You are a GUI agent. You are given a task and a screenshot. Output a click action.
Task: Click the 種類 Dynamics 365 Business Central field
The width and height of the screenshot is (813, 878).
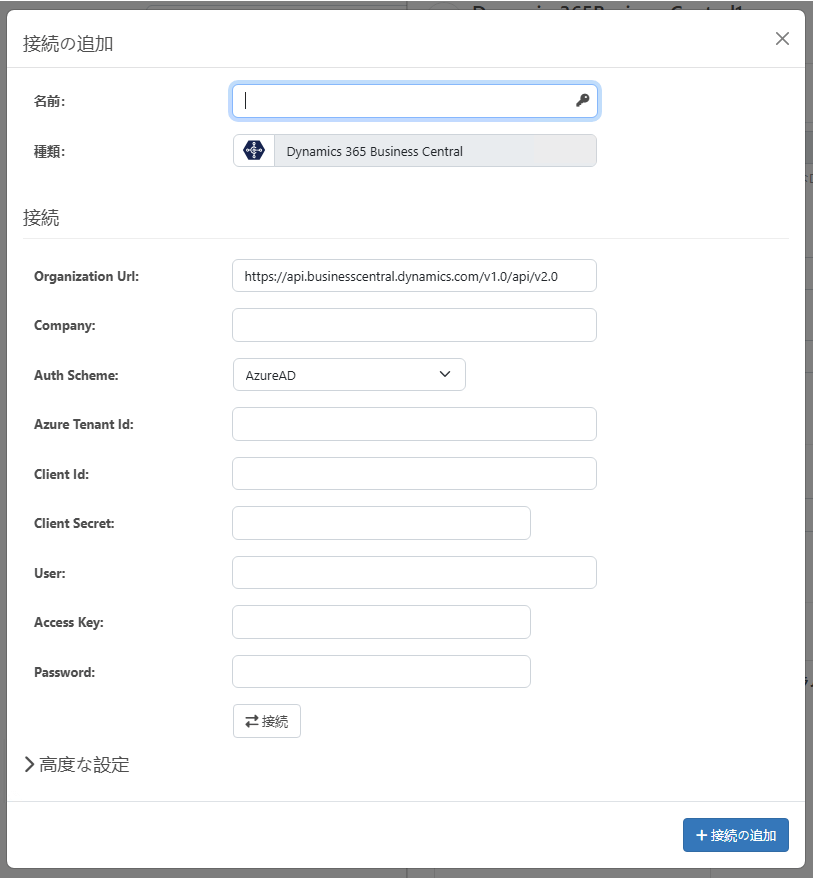pyautogui.click(x=414, y=151)
